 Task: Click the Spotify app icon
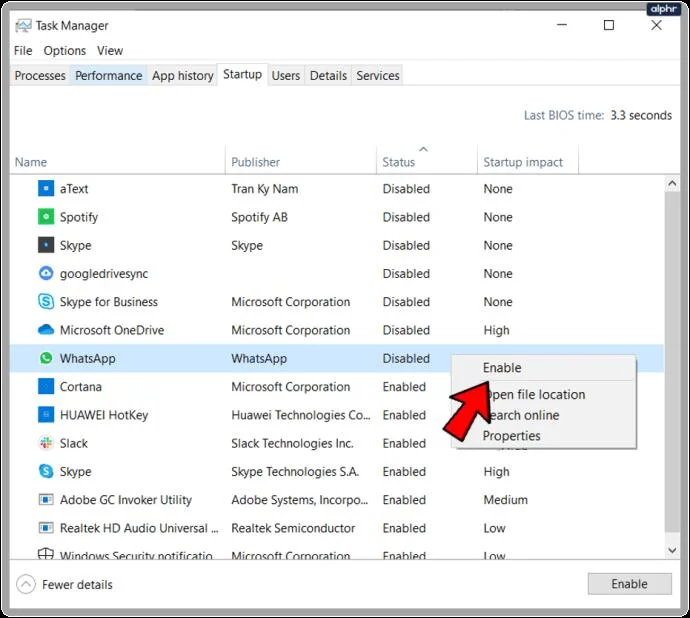click(x=46, y=217)
